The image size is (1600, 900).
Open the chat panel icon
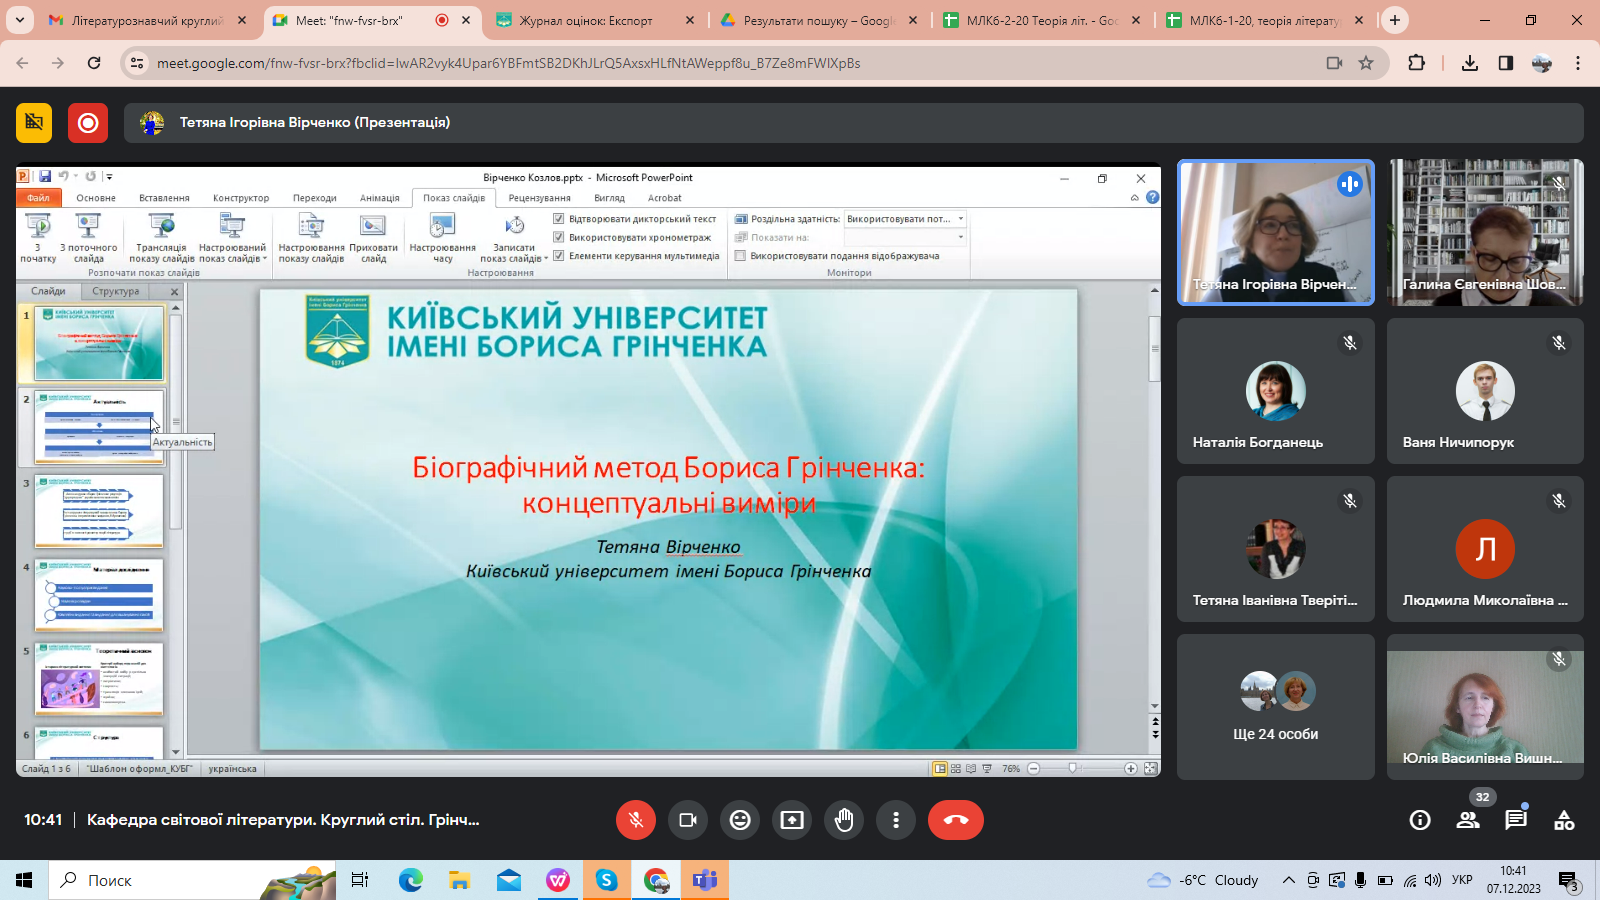pyautogui.click(x=1516, y=820)
